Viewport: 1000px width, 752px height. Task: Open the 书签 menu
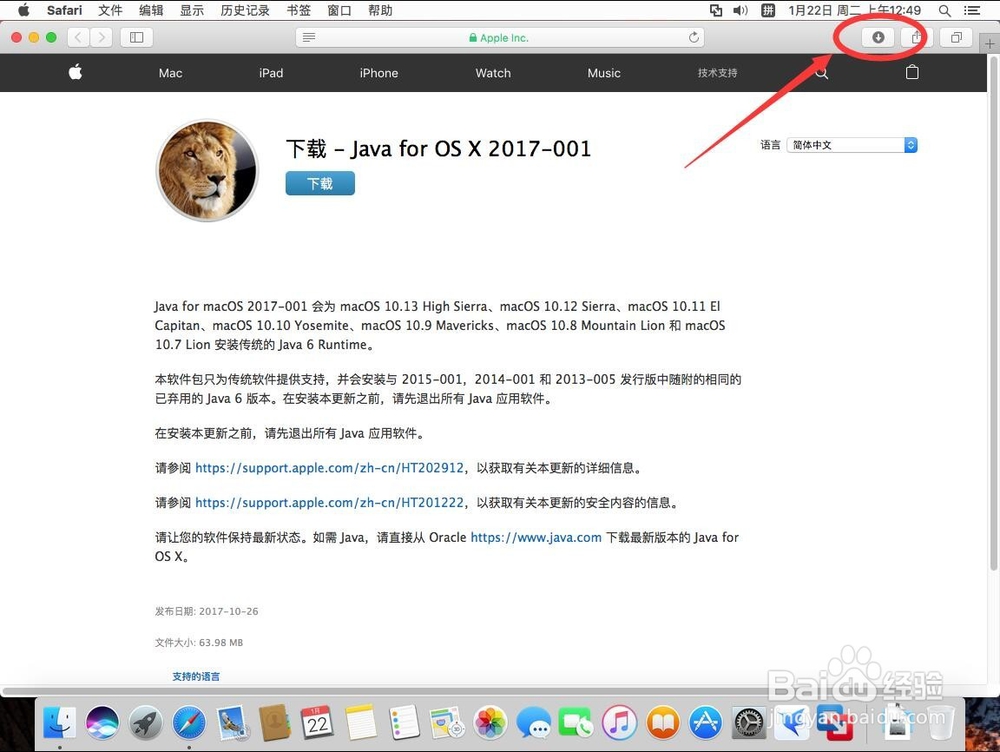pyautogui.click(x=298, y=11)
